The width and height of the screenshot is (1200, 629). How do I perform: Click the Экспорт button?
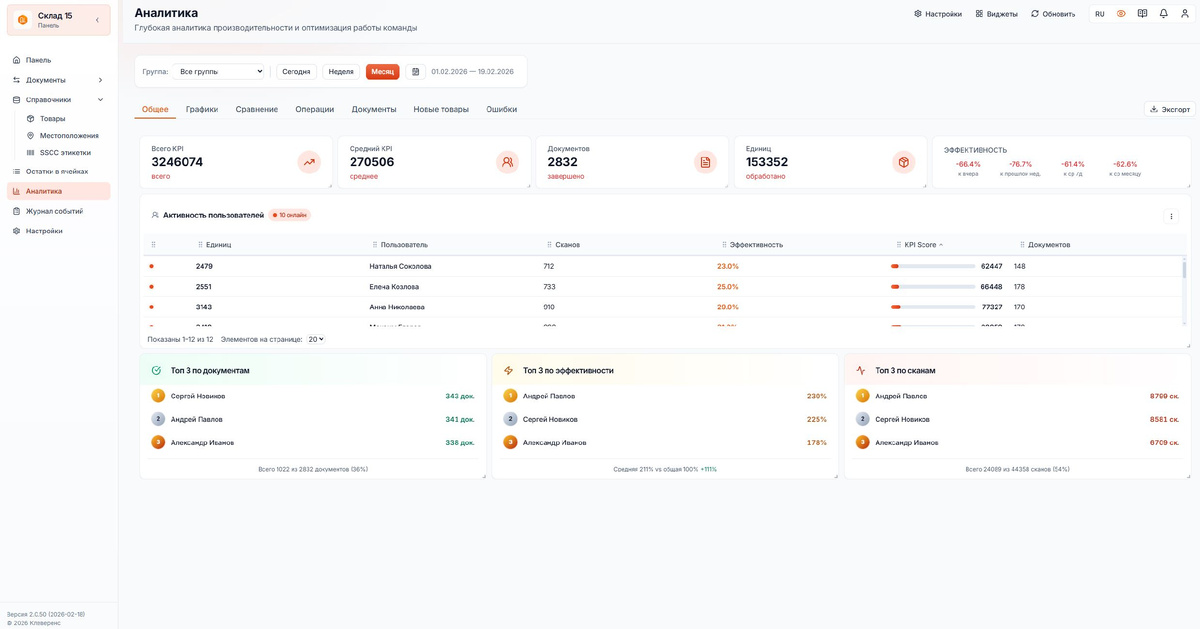click(x=1170, y=109)
